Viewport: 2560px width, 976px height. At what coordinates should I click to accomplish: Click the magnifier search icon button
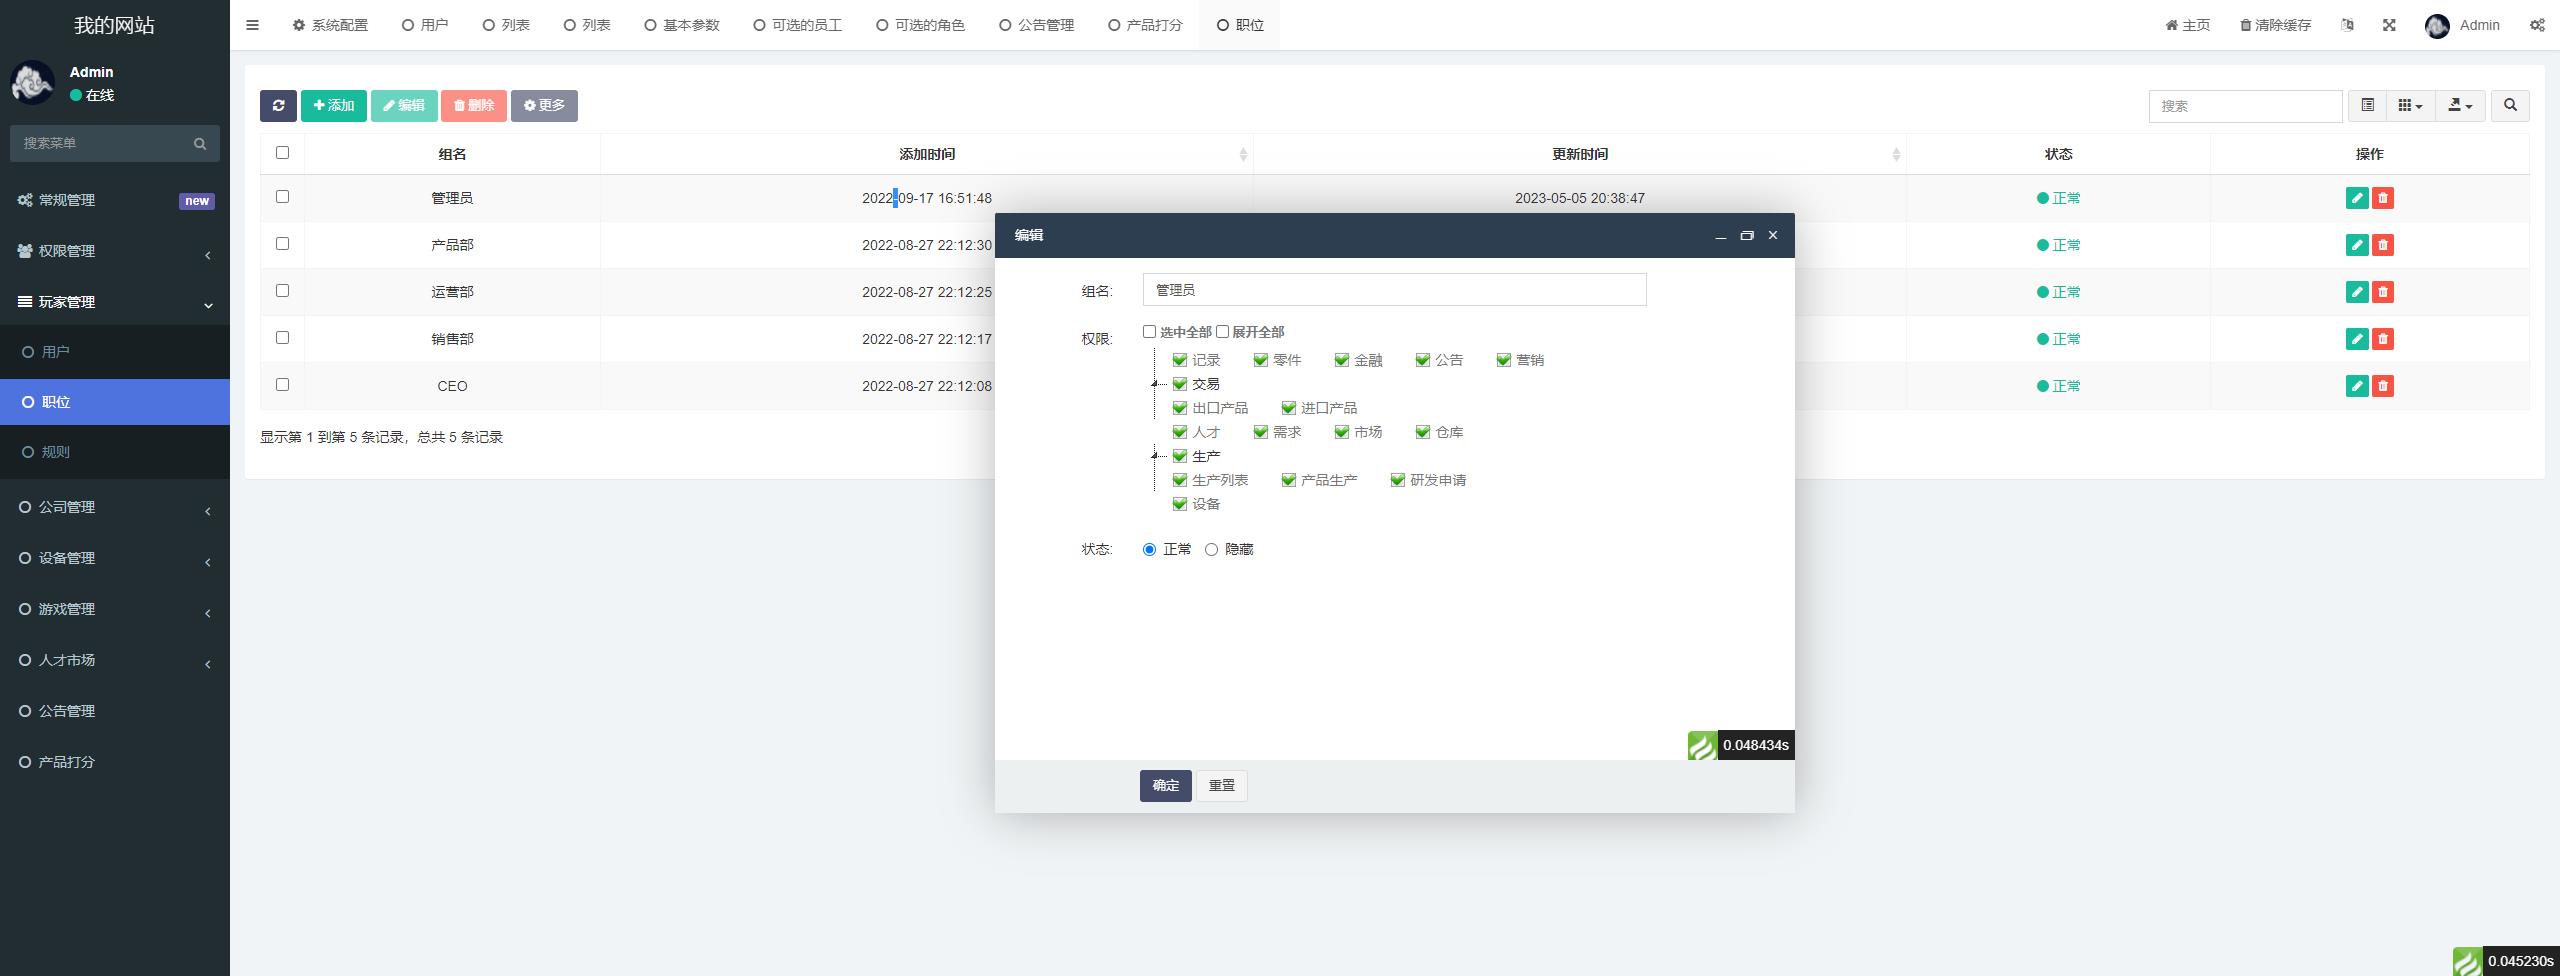coord(2509,106)
